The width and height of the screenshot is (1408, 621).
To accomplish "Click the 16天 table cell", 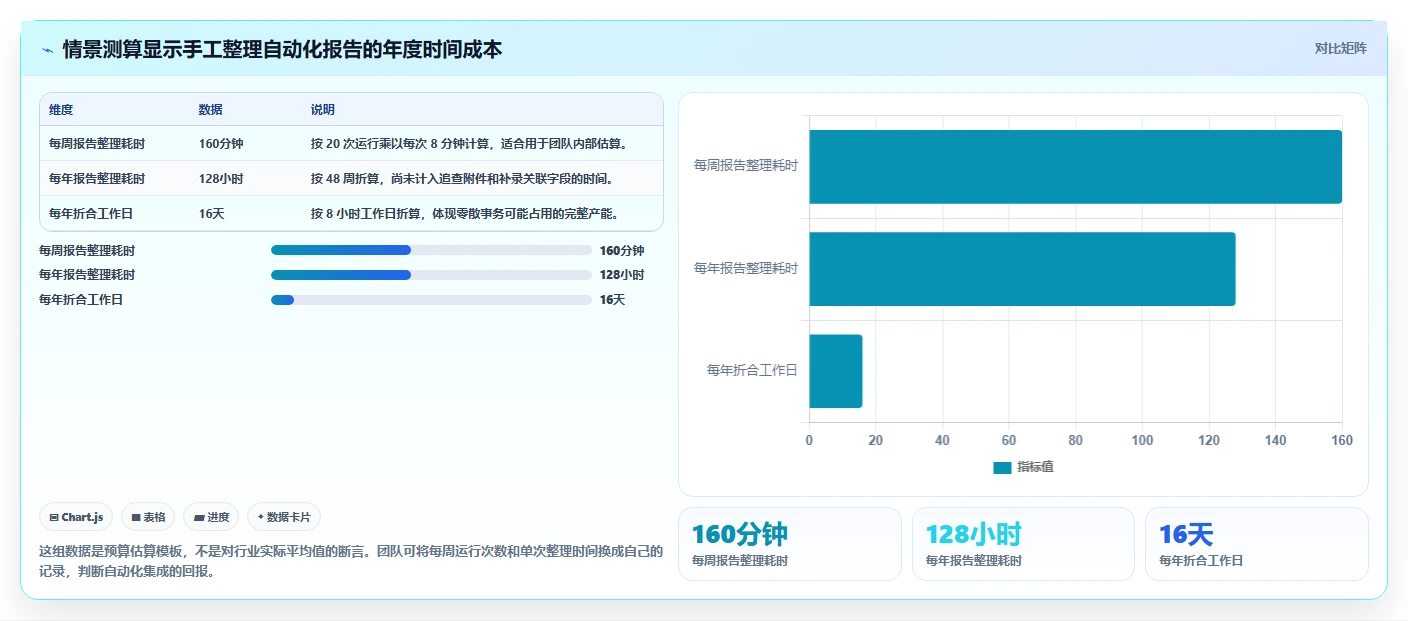I will pos(211,213).
